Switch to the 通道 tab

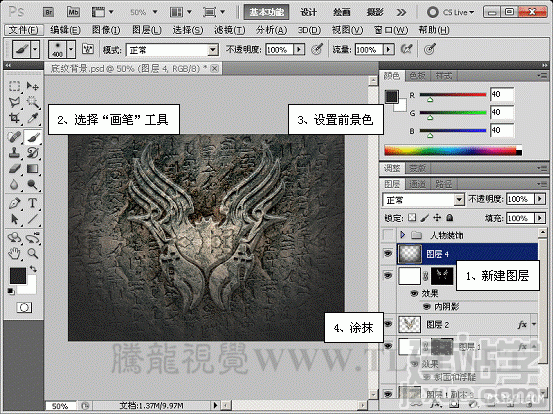click(x=417, y=184)
